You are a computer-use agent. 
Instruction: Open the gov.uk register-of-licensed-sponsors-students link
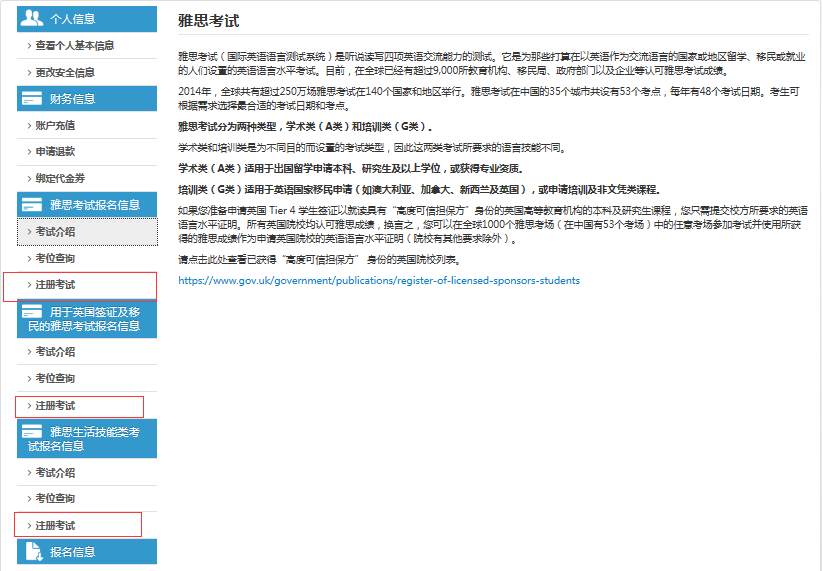click(379, 281)
